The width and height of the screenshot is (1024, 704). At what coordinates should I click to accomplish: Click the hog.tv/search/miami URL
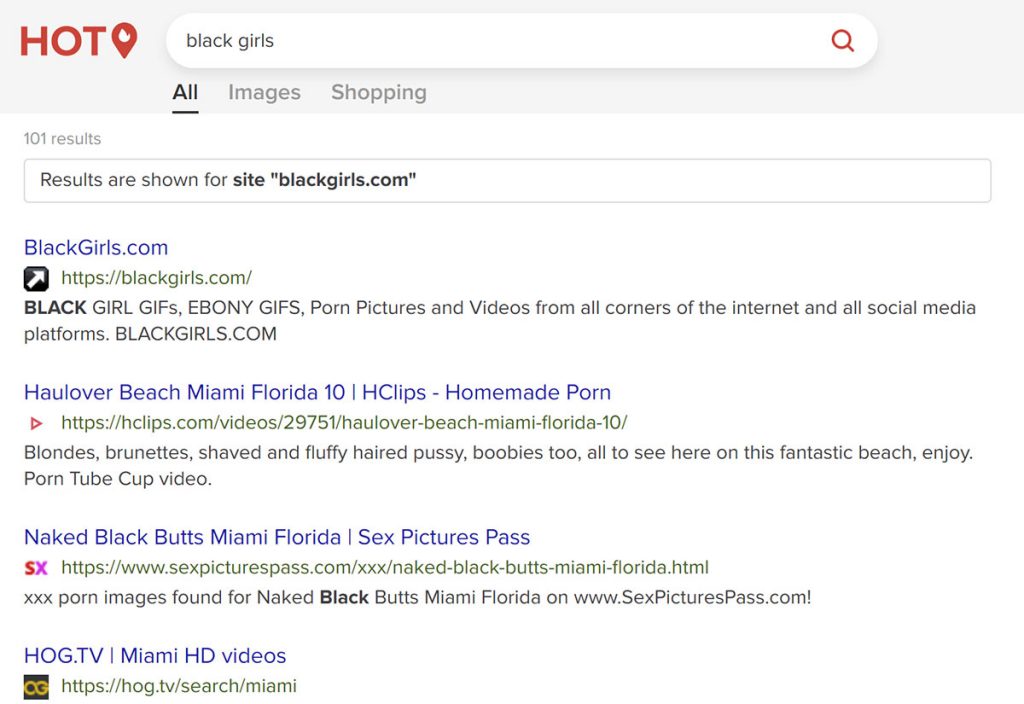(x=178, y=687)
